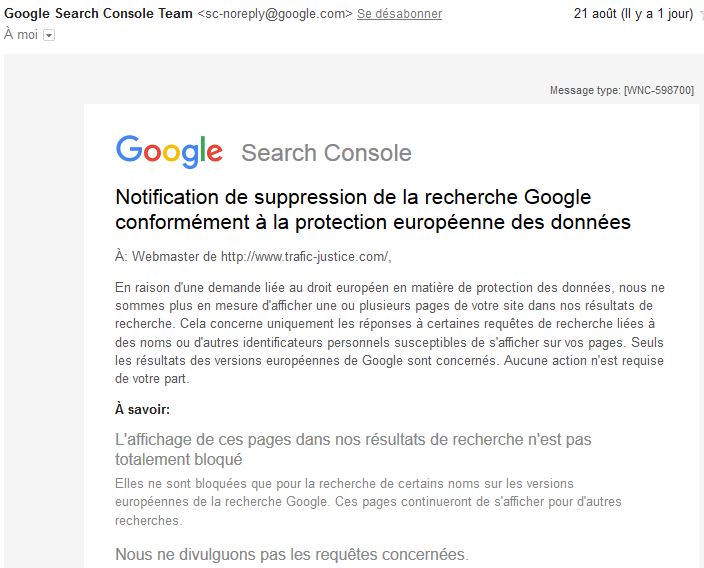Click the sc-noreply@google.com sender address

(x=275, y=14)
